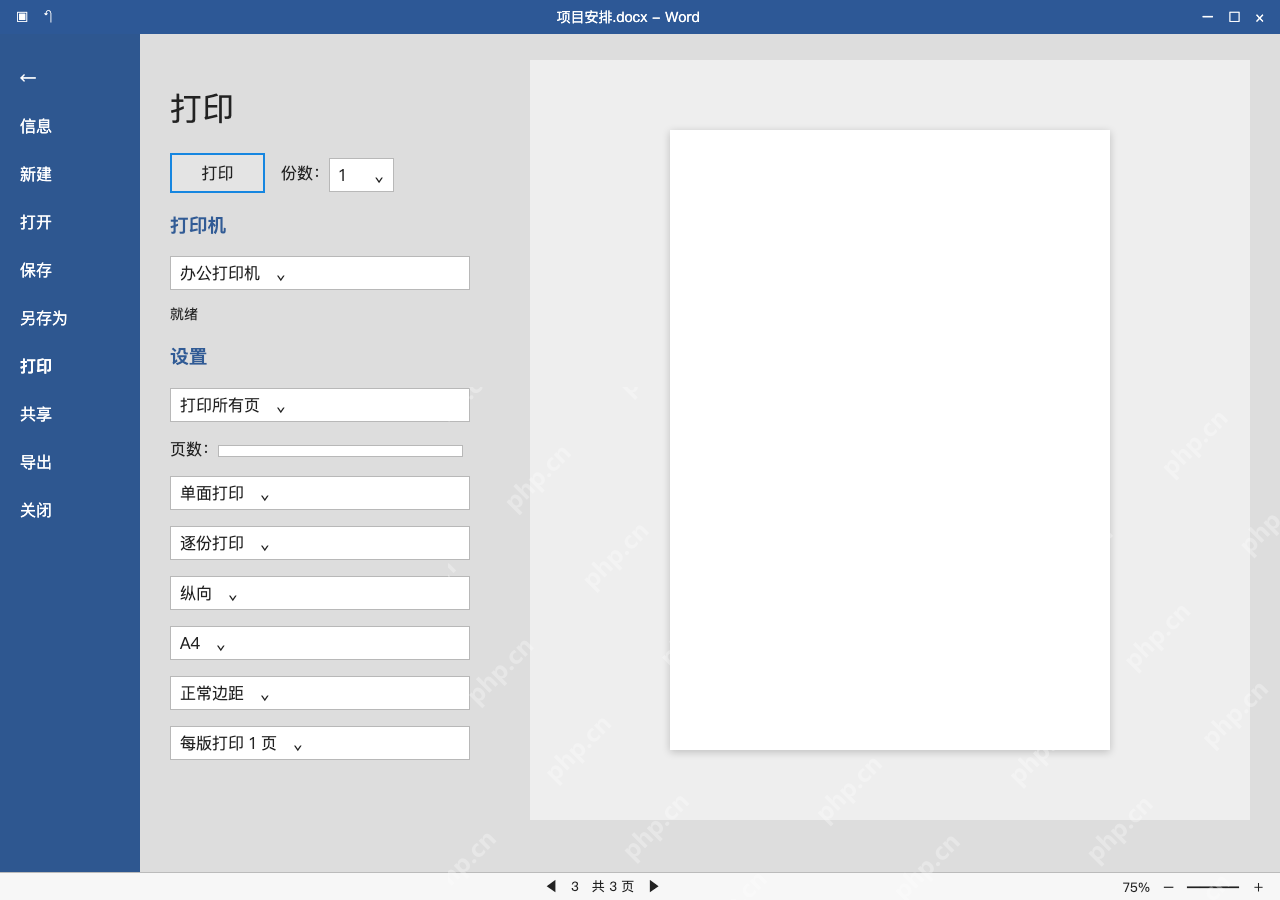Open the 信息 sidebar item

[36, 126]
